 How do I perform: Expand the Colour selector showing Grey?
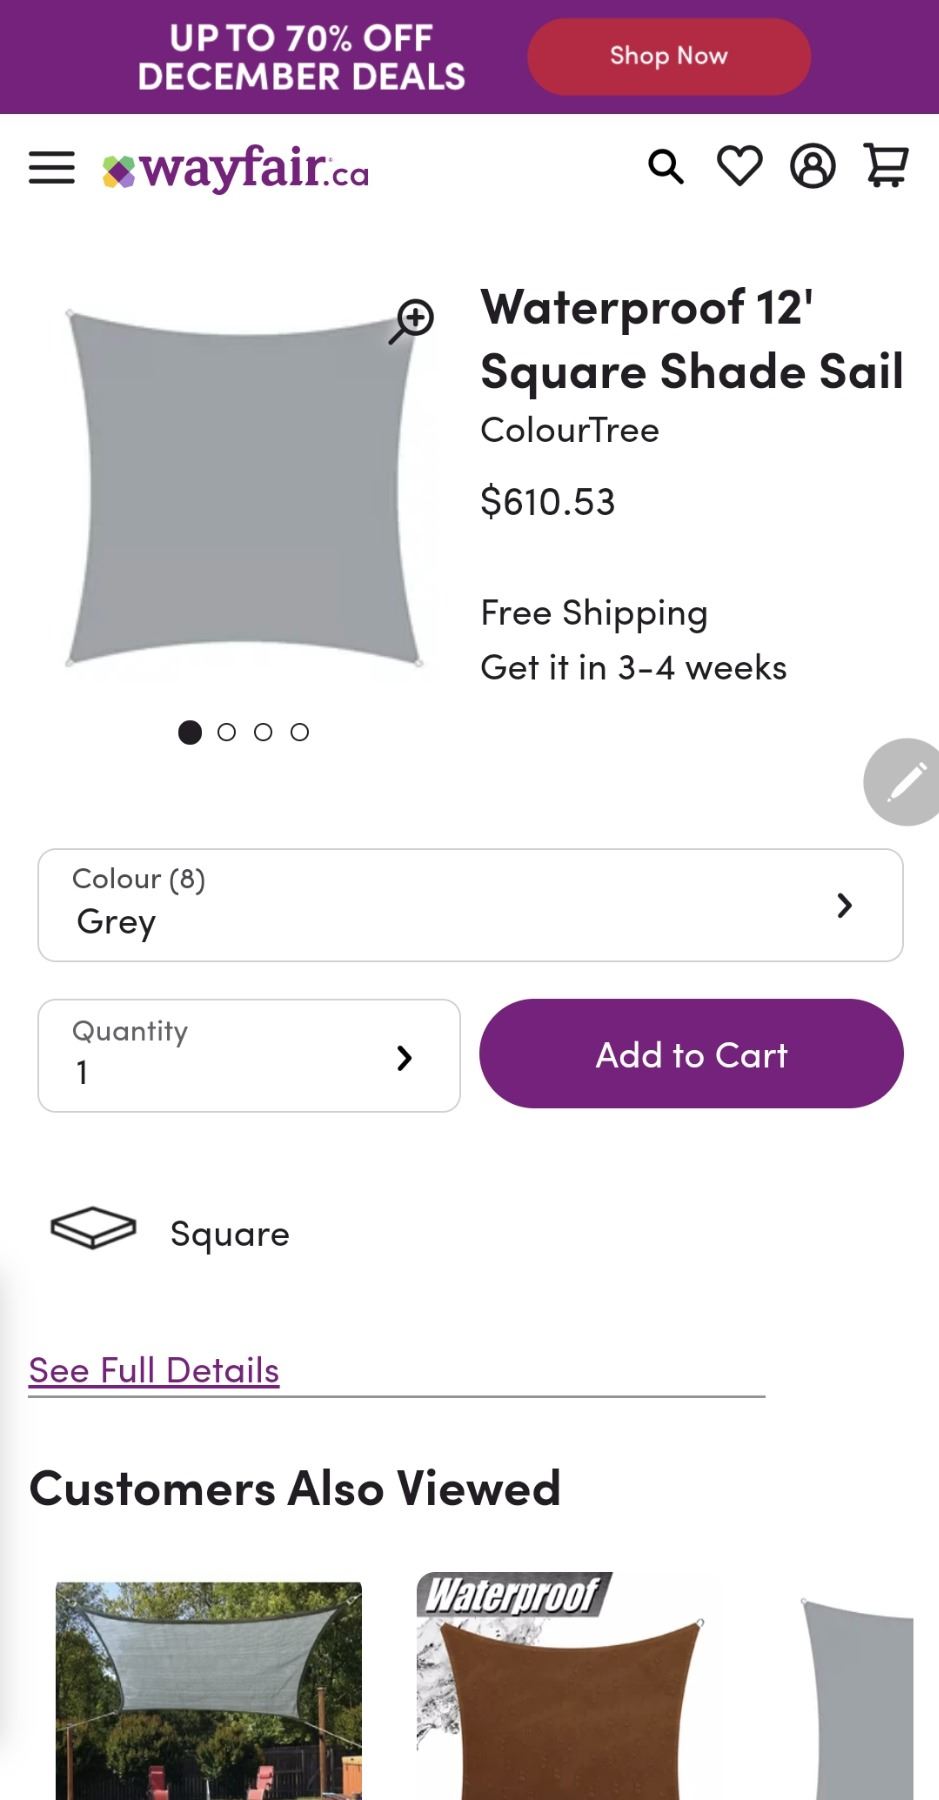click(x=470, y=905)
